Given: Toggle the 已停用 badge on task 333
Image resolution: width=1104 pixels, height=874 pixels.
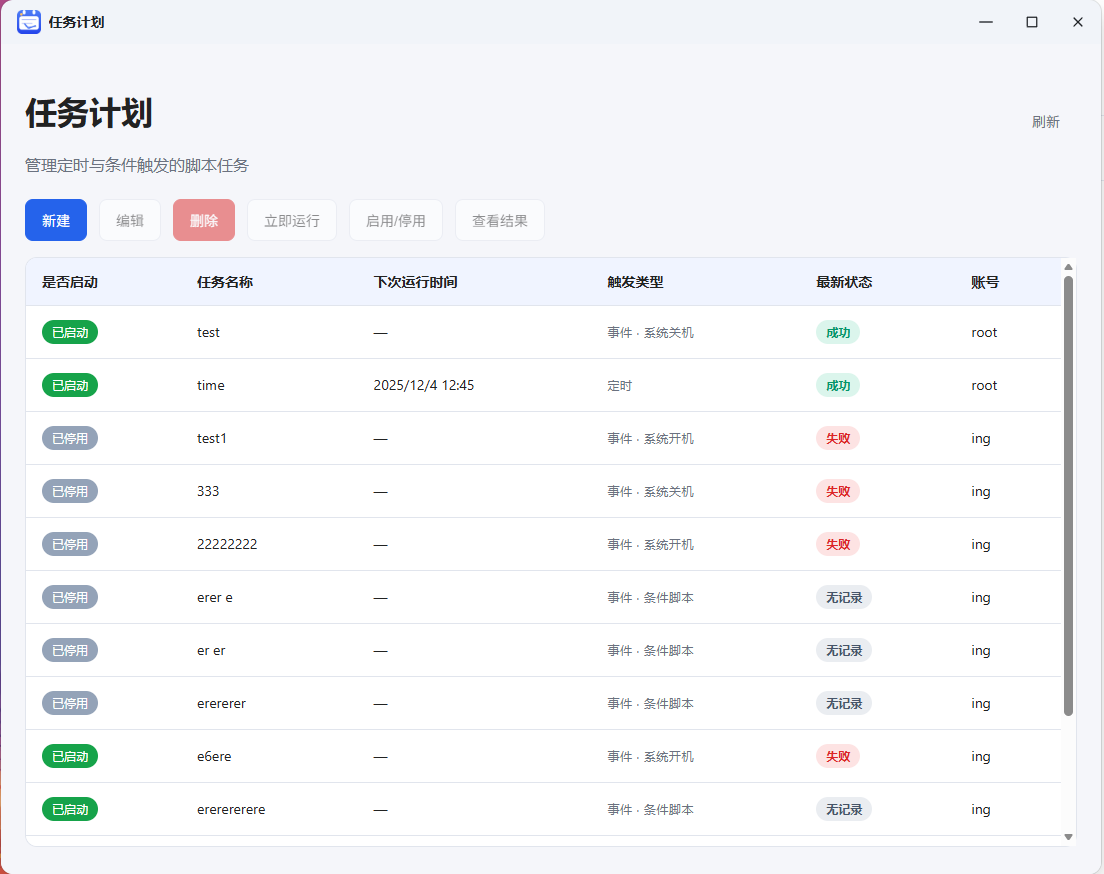Looking at the screenshot, I should (x=69, y=491).
